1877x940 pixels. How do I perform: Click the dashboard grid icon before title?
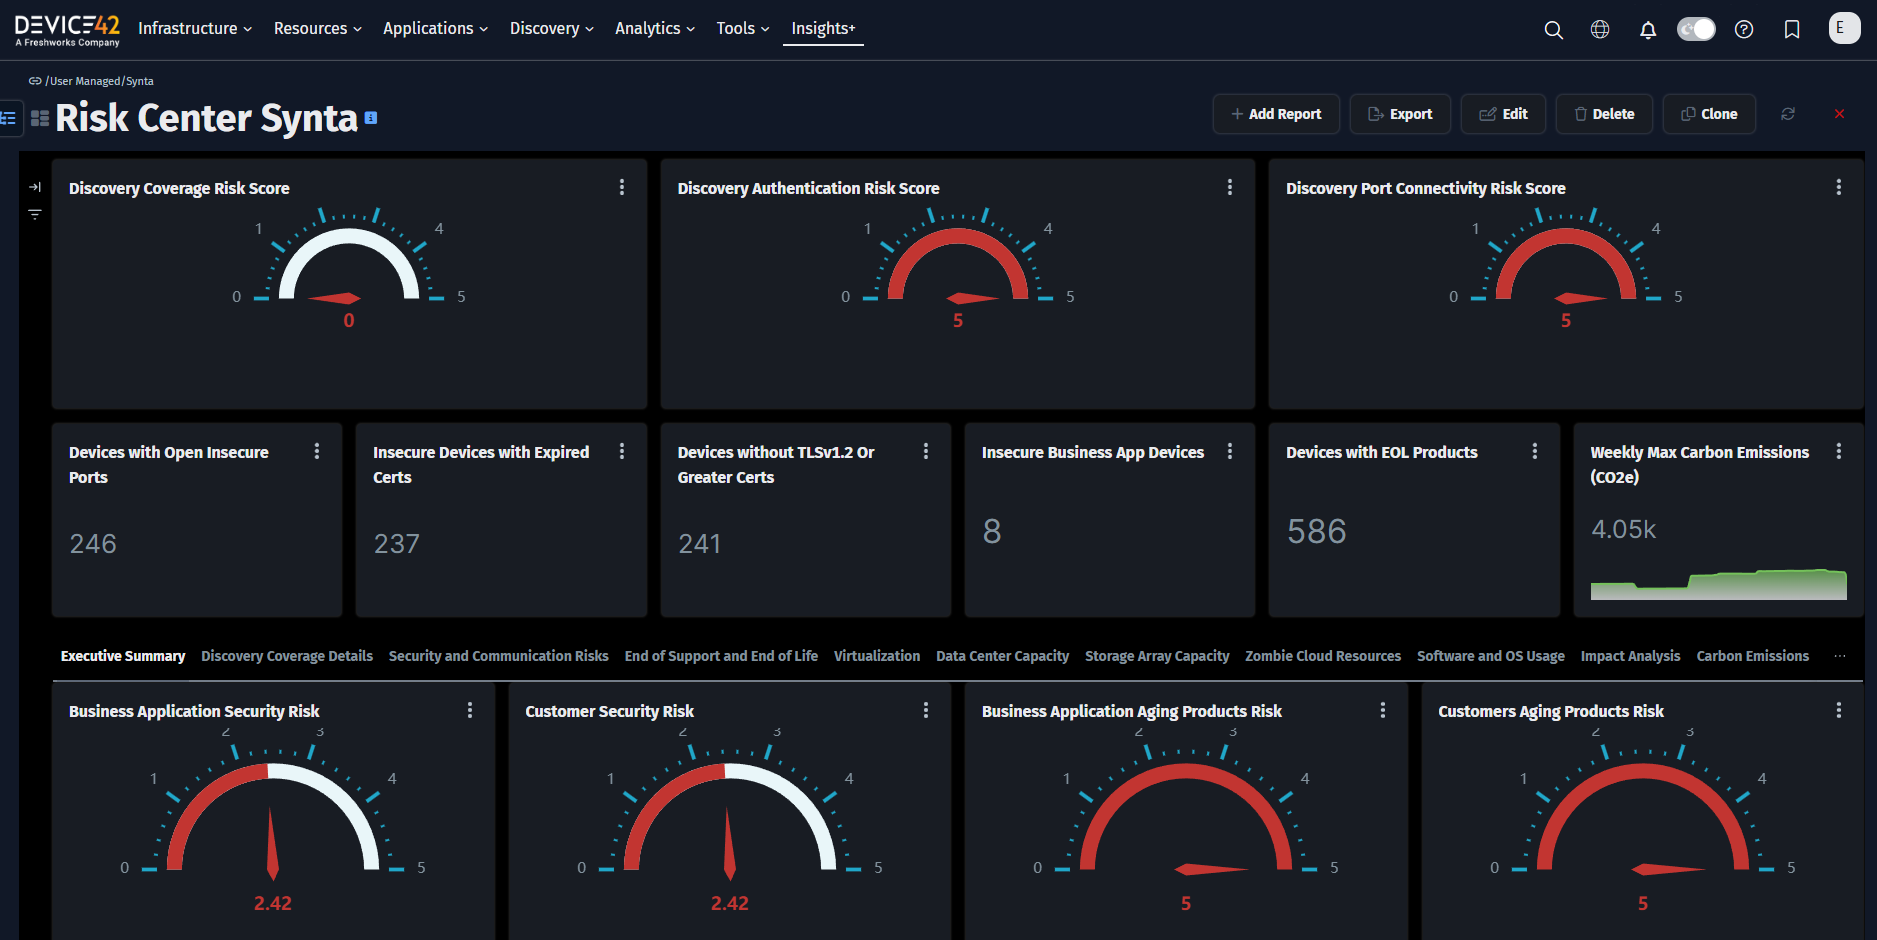click(40, 118)
